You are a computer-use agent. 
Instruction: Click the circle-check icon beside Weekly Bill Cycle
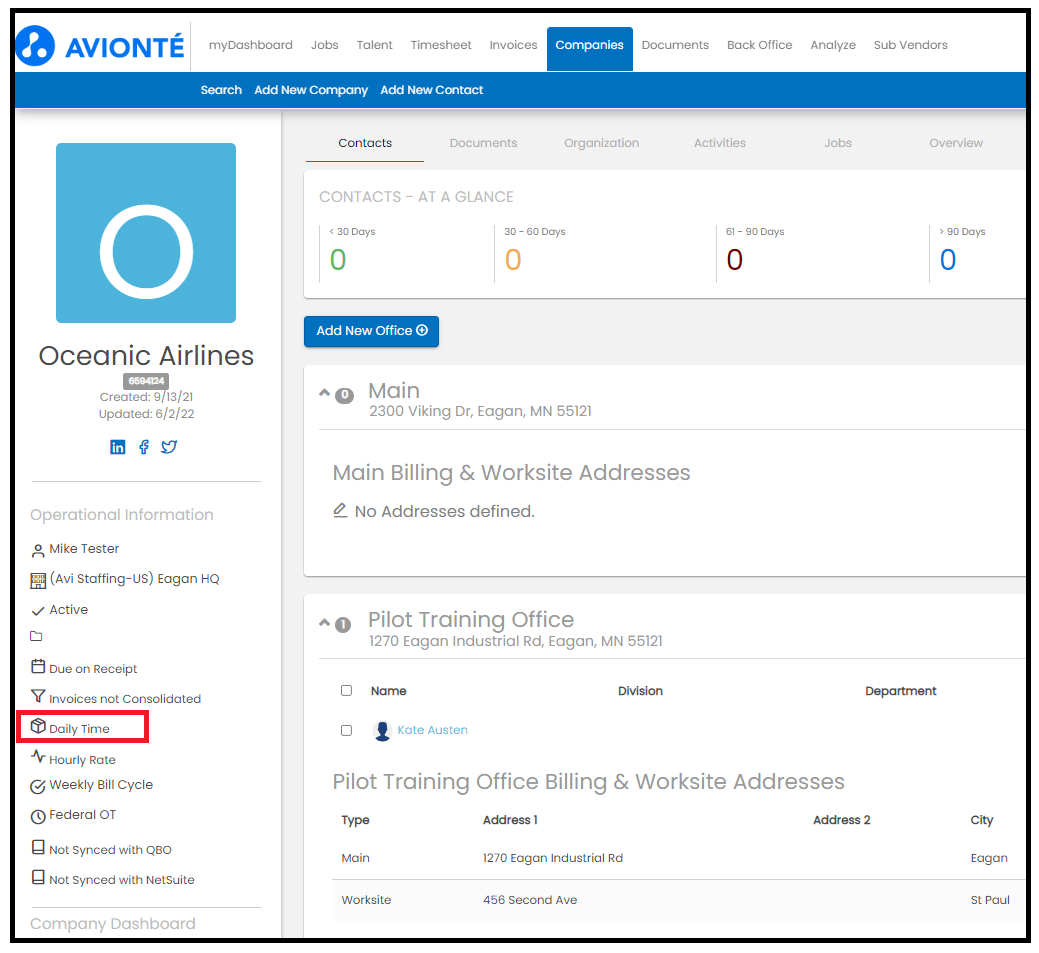click(38, 787)
